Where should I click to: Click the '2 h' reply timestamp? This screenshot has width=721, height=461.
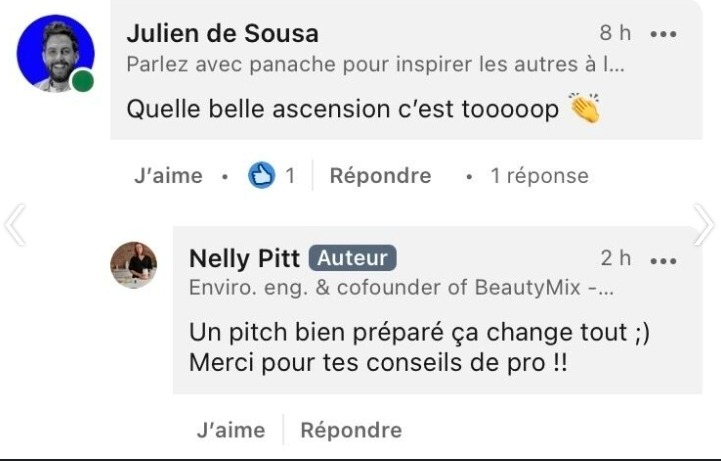(x=615, y=259)
